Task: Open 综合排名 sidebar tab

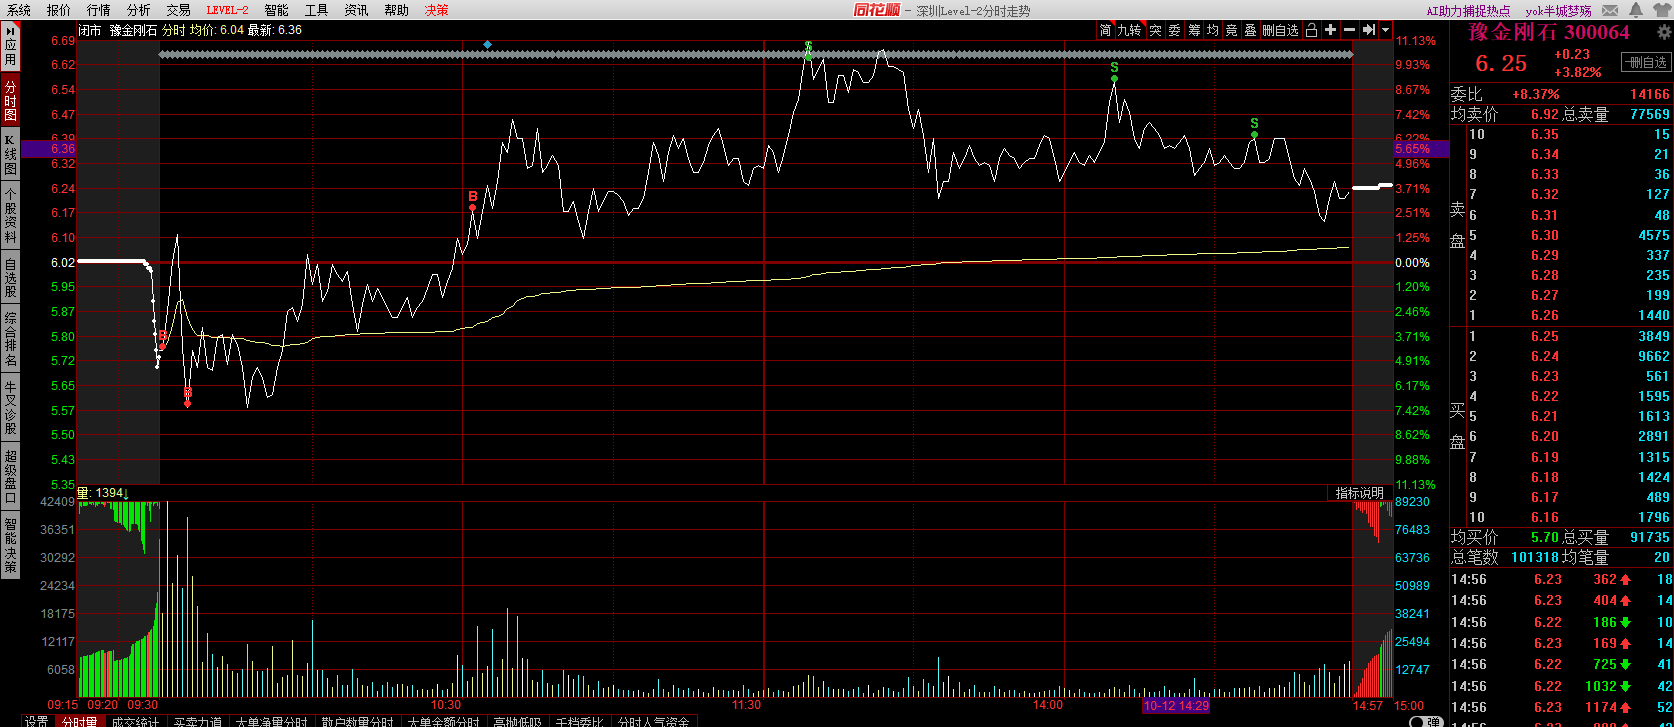Action: click(11, 339)
